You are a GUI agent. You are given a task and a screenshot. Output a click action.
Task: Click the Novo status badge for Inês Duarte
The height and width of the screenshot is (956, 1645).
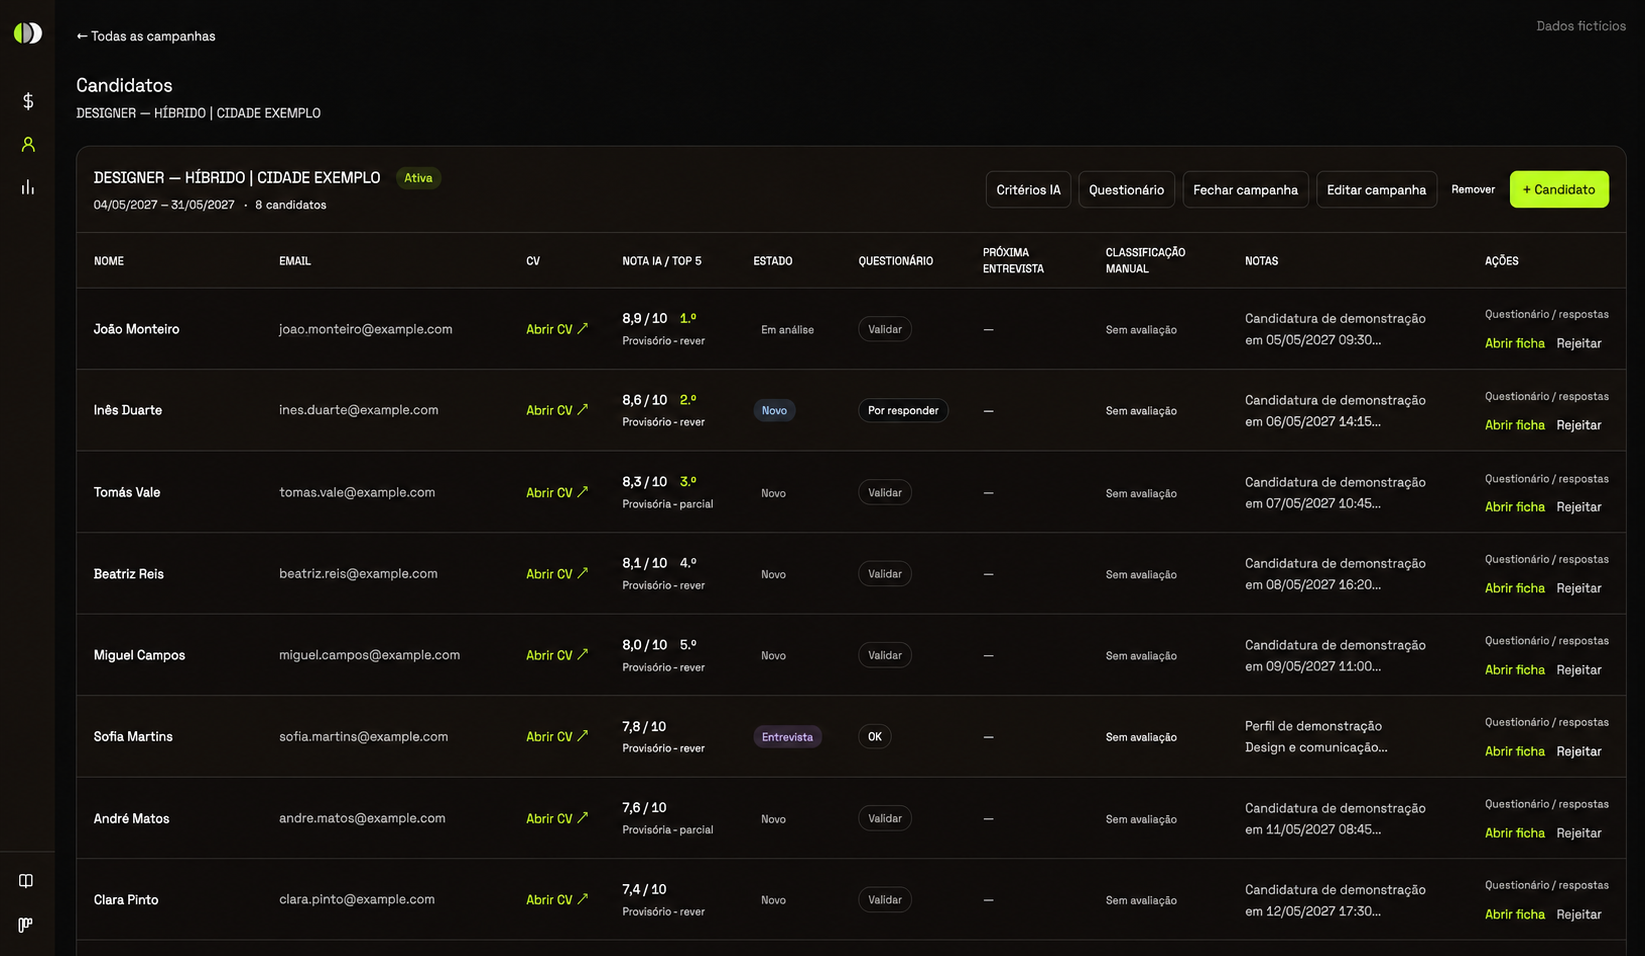coord(774,410)
